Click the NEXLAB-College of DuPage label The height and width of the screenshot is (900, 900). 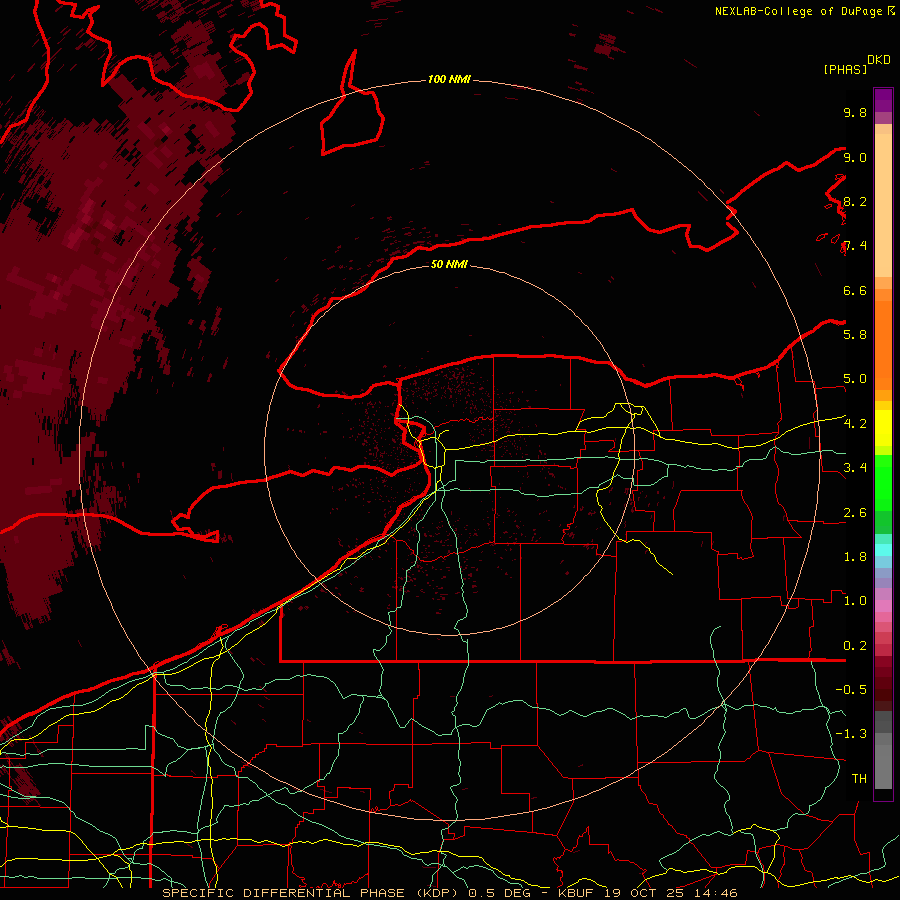click(799, 11)
